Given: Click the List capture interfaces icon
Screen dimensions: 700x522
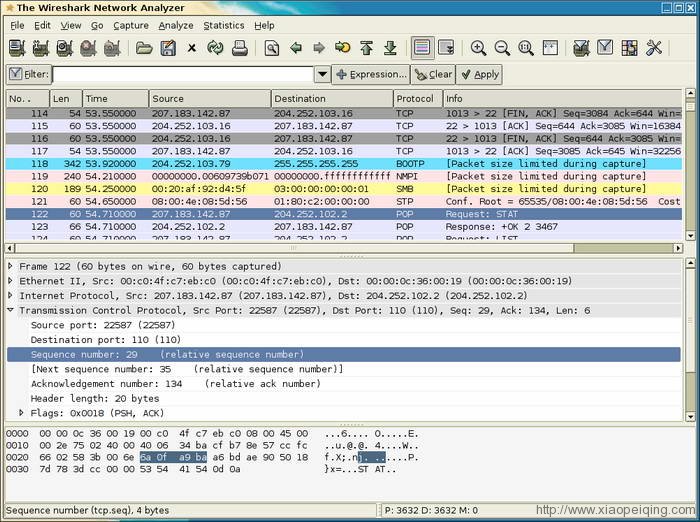Looking at the screenshot, I should click(x=17, y=48).
